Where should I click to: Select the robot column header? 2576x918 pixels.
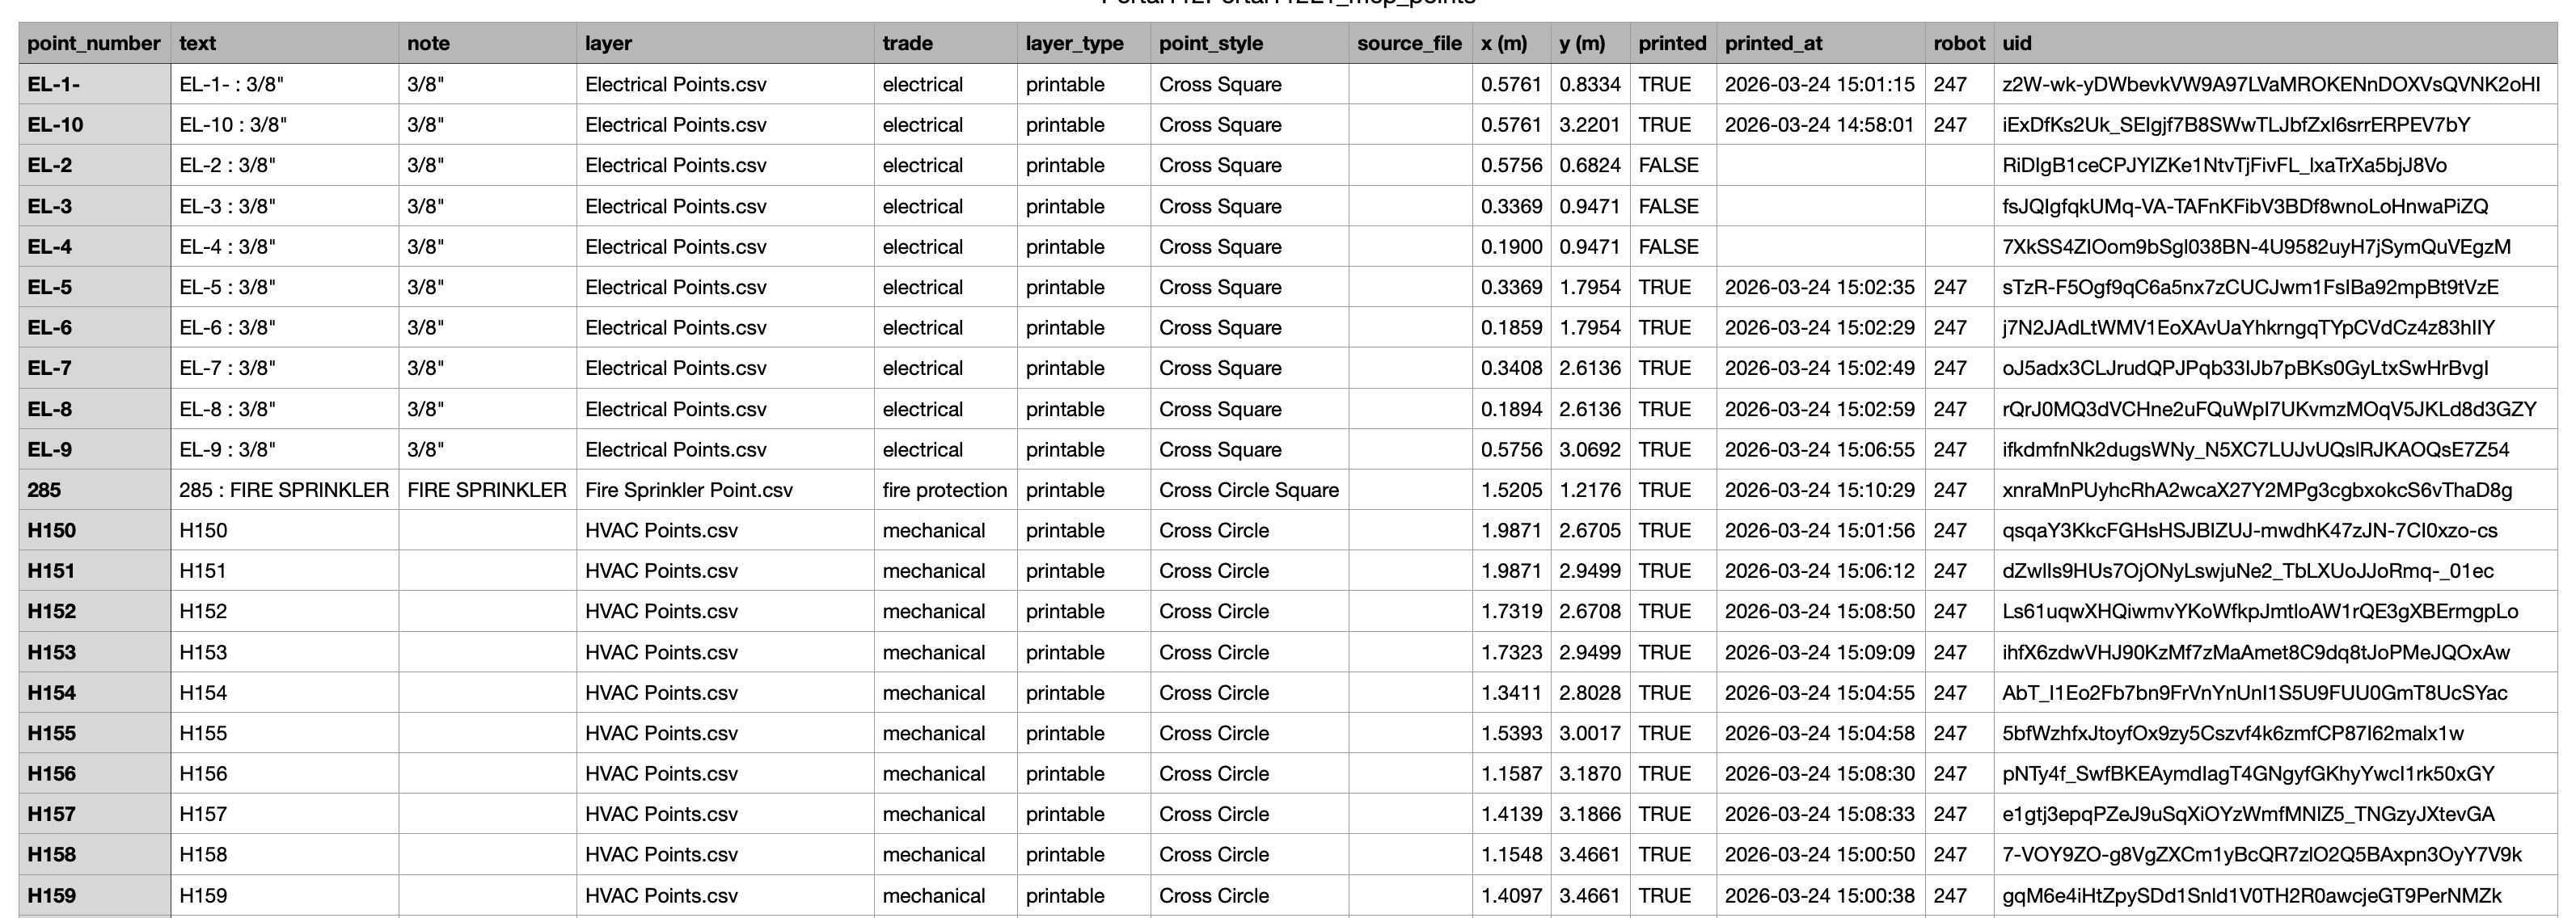(x=1959, y=43)
